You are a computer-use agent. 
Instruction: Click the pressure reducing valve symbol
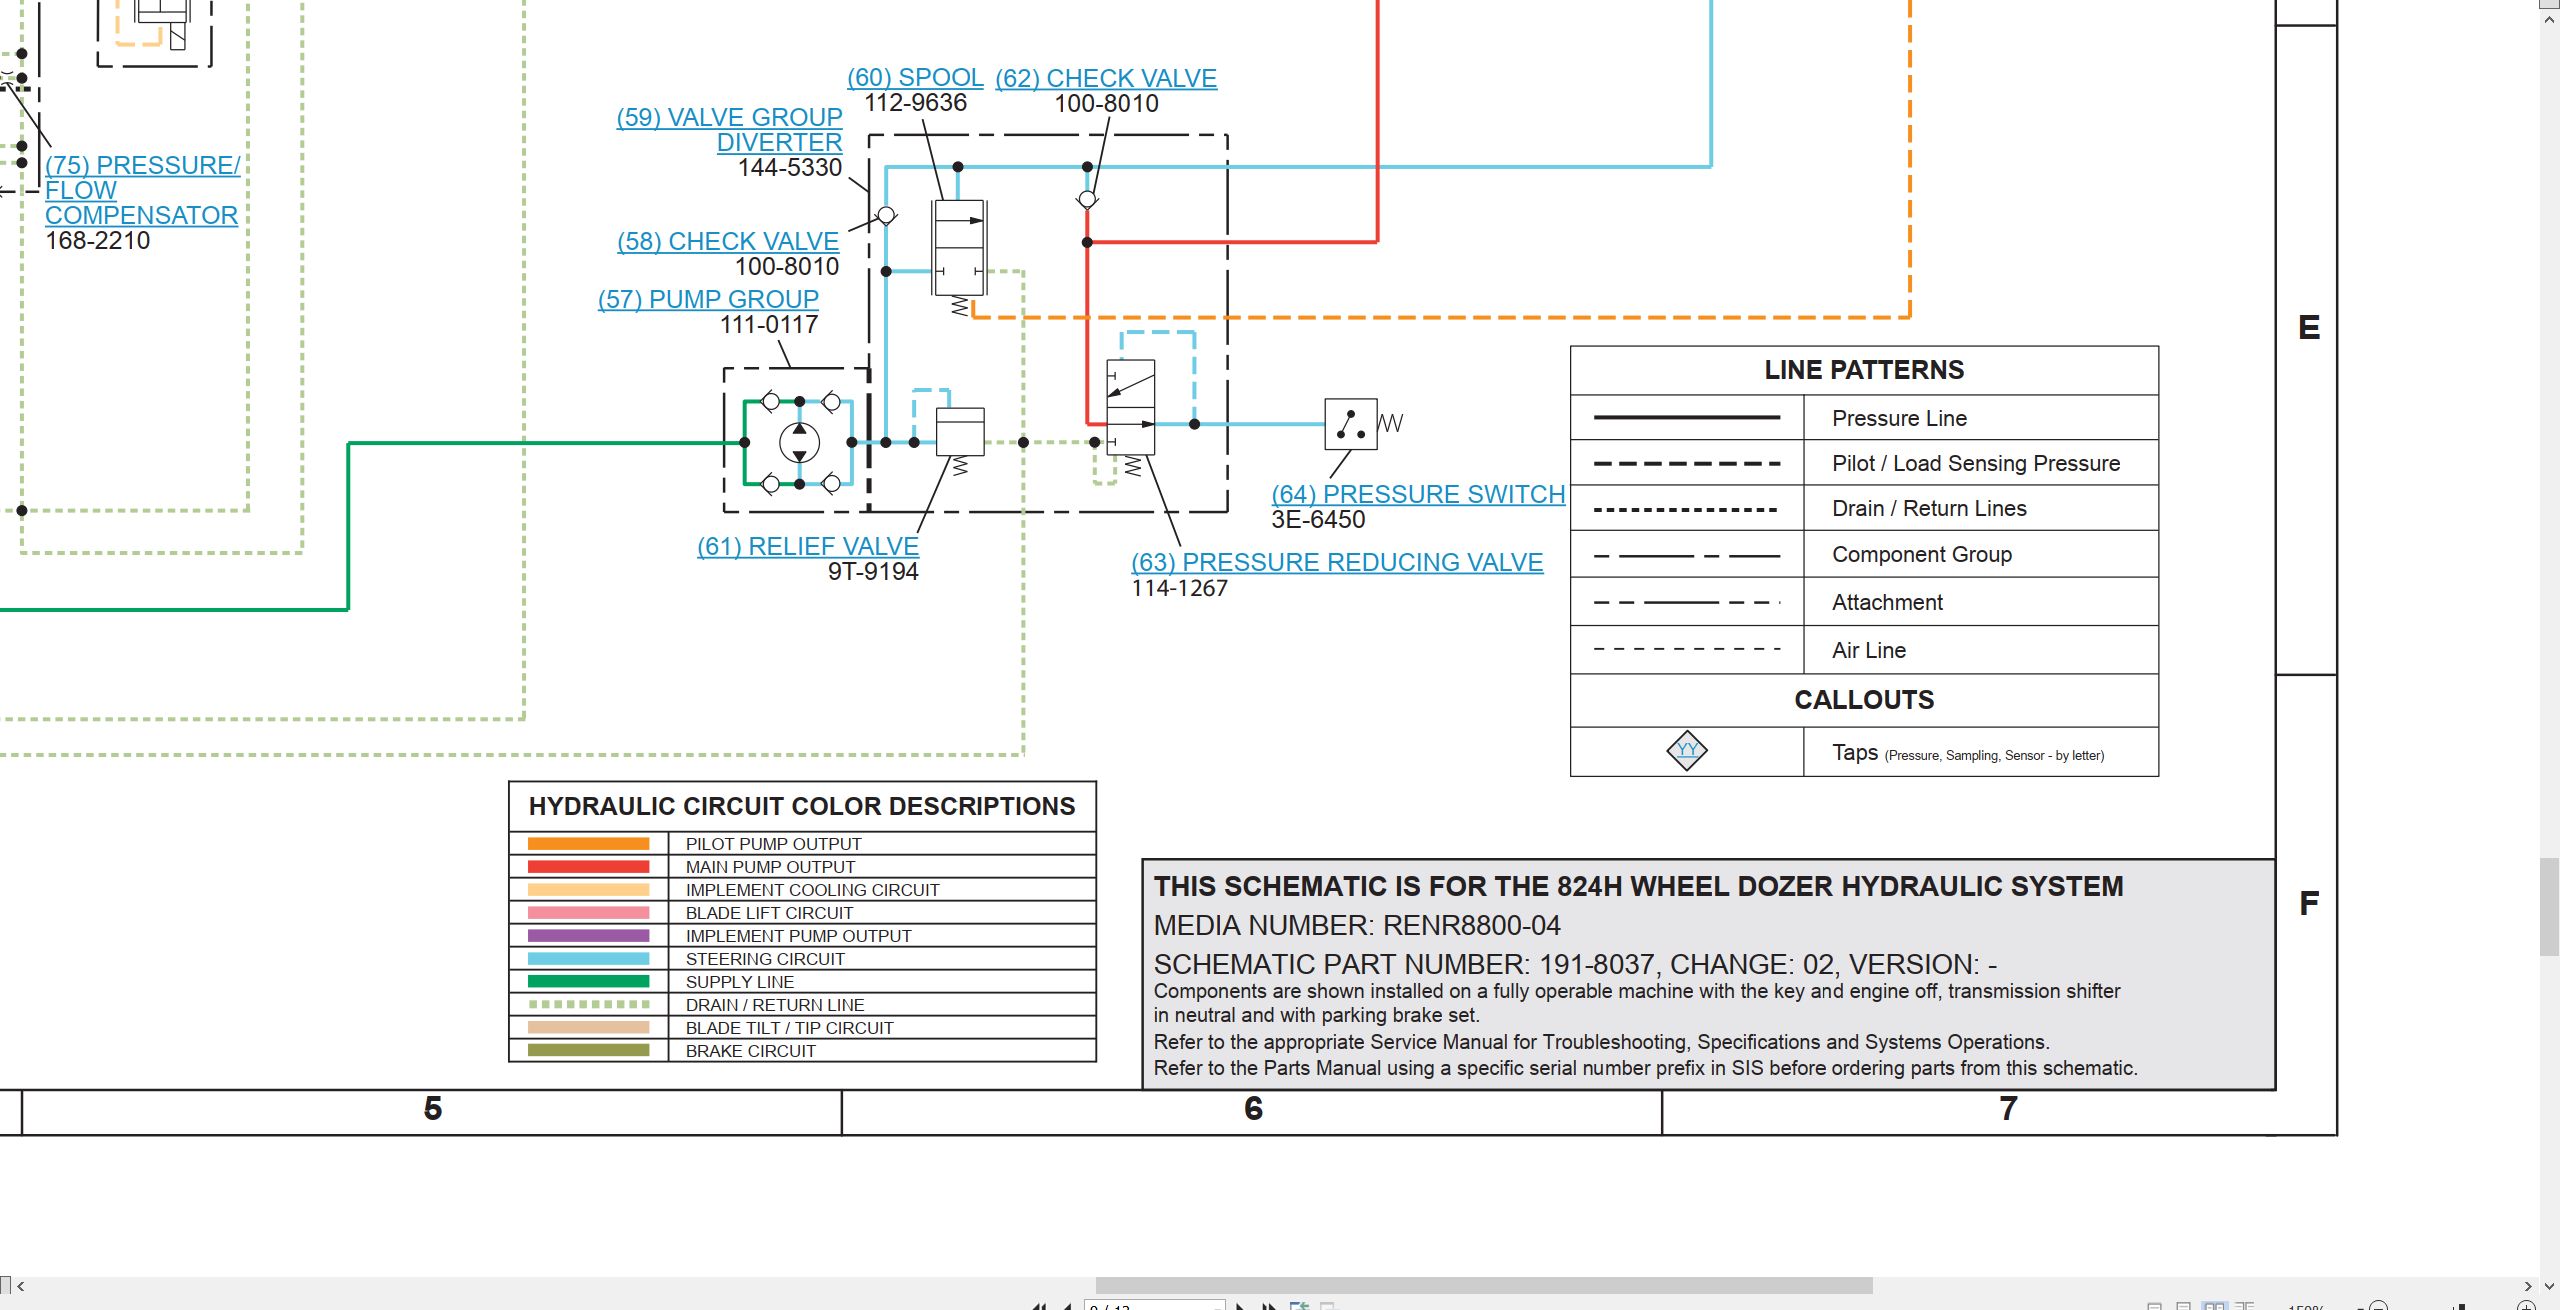pyautogui.click(x=1131, y=407)
